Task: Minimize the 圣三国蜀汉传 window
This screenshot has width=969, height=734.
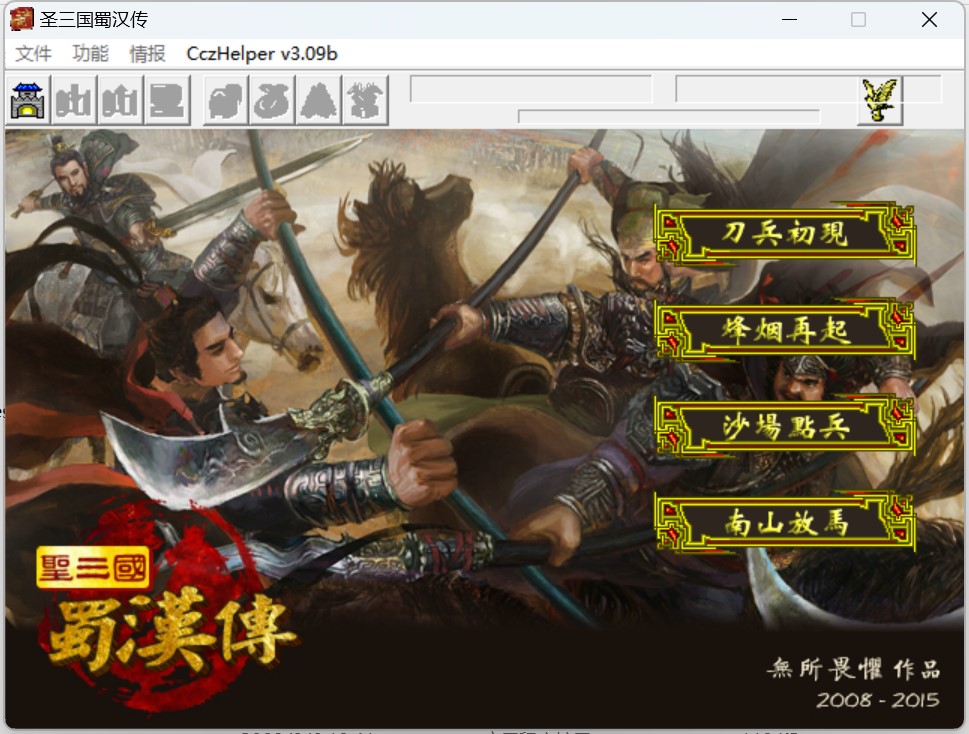Action: click(x=789, y=20)
